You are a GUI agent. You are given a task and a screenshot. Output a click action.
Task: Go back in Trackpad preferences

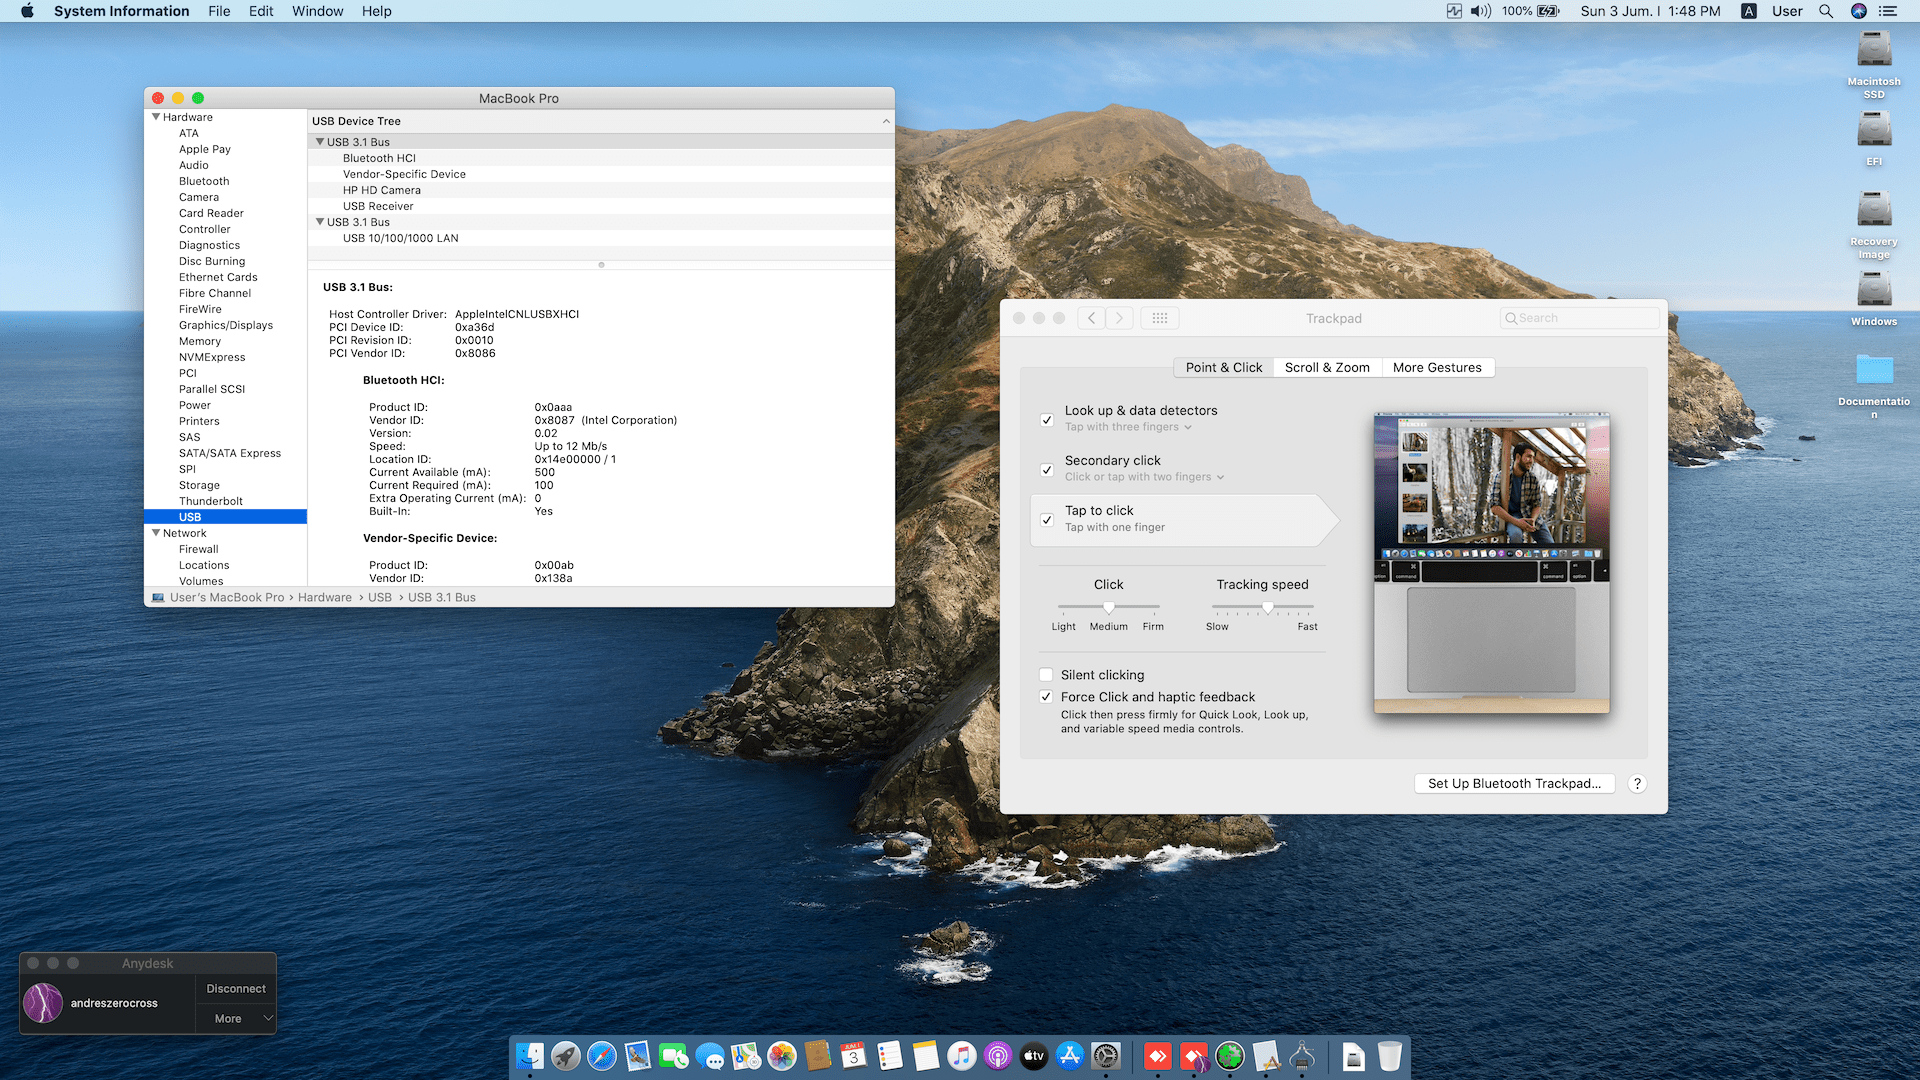click(1091, 318)
